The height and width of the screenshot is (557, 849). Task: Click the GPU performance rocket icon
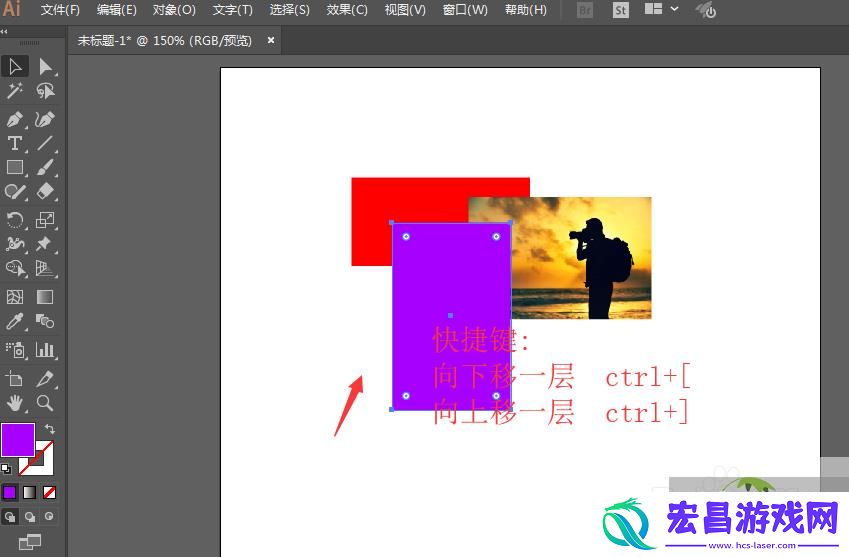(x=706, y=10)
